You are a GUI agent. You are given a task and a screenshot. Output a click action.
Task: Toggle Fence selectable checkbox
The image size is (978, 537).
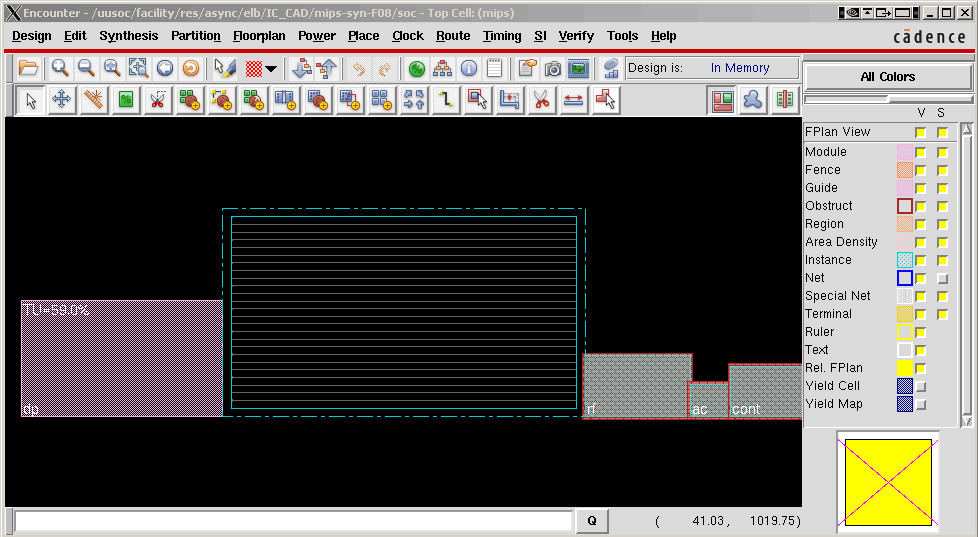942,170
